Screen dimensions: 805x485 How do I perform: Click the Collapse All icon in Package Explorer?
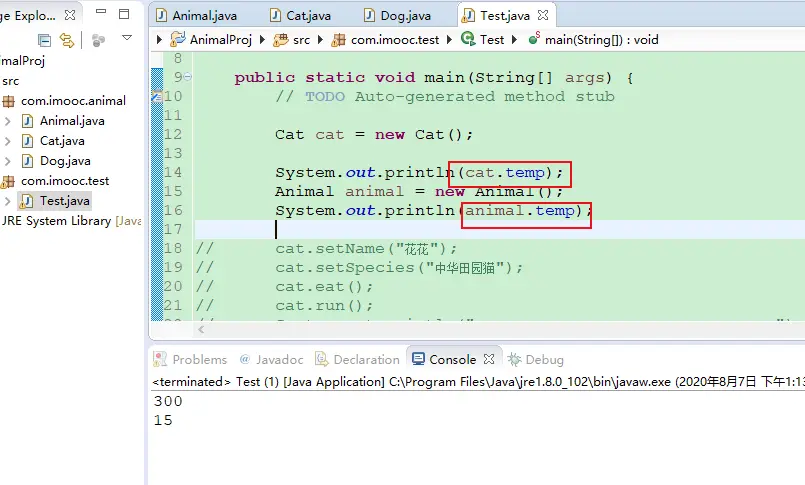click(x=44, y=40)
